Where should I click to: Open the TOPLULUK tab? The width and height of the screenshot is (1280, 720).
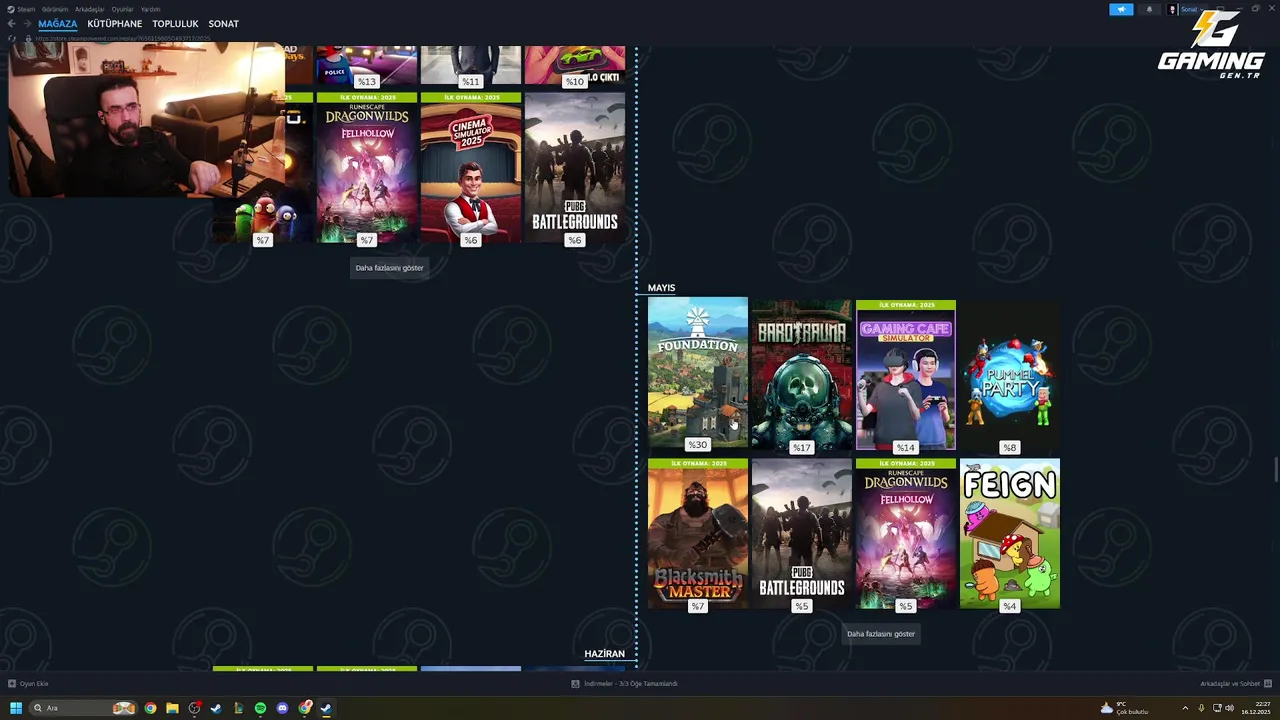[175, 24]
